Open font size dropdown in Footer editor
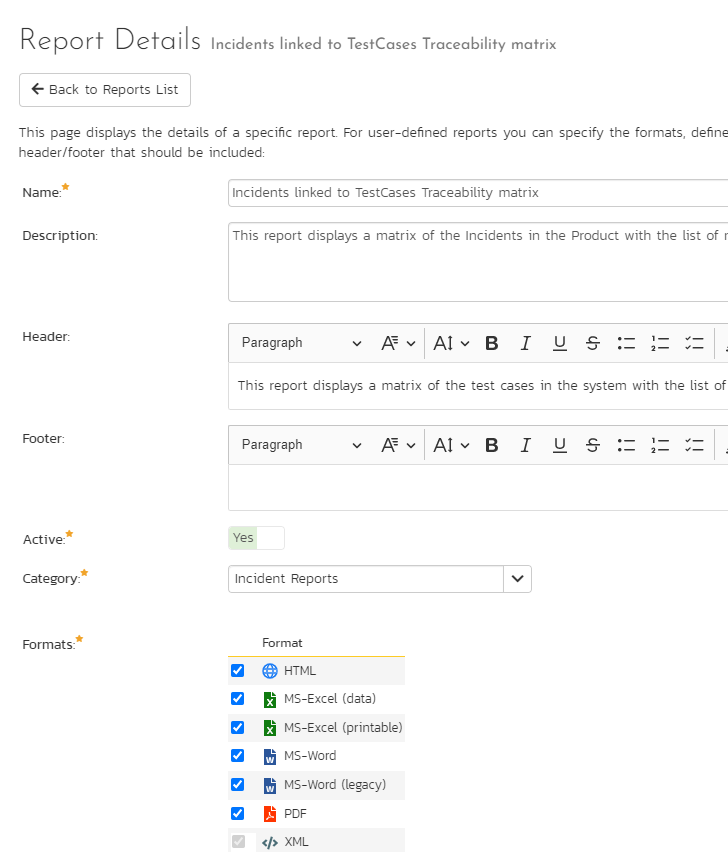Image resolution: width=728 pixels, height=852 pixels. coord(451,445)
